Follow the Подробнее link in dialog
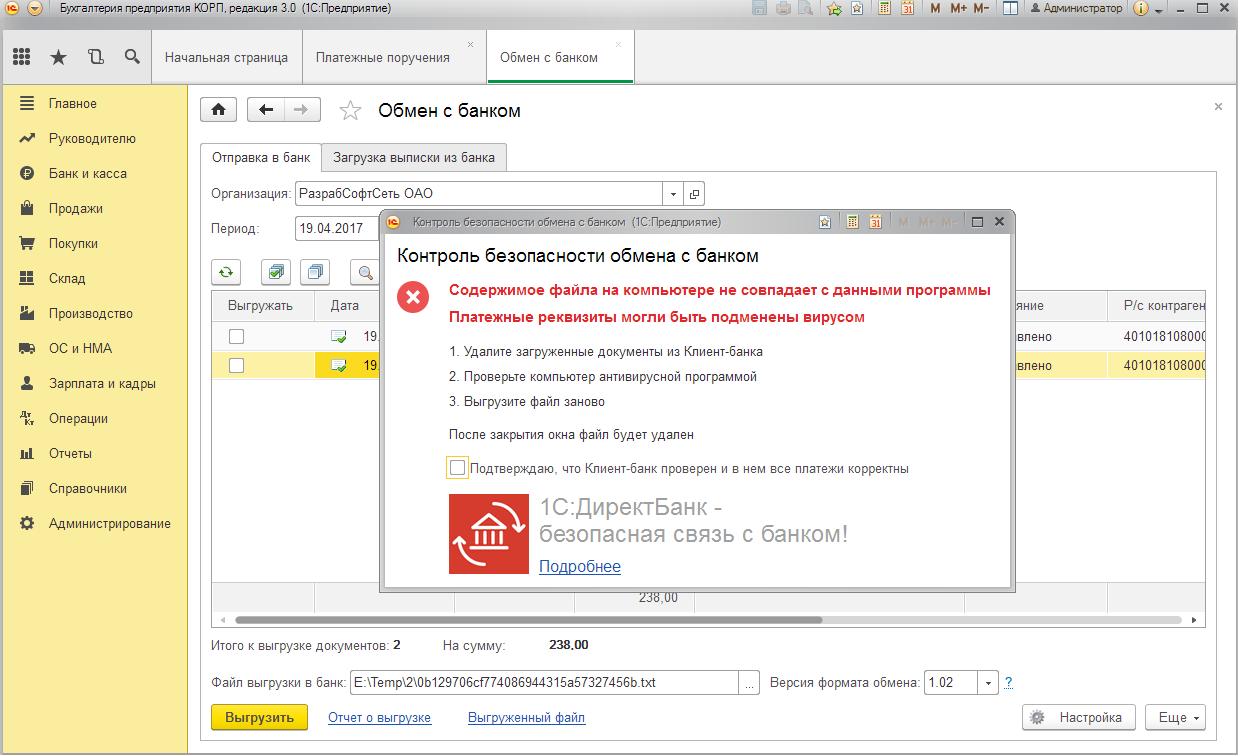The height and width of the screenshot is (755, 1238). 580,567
